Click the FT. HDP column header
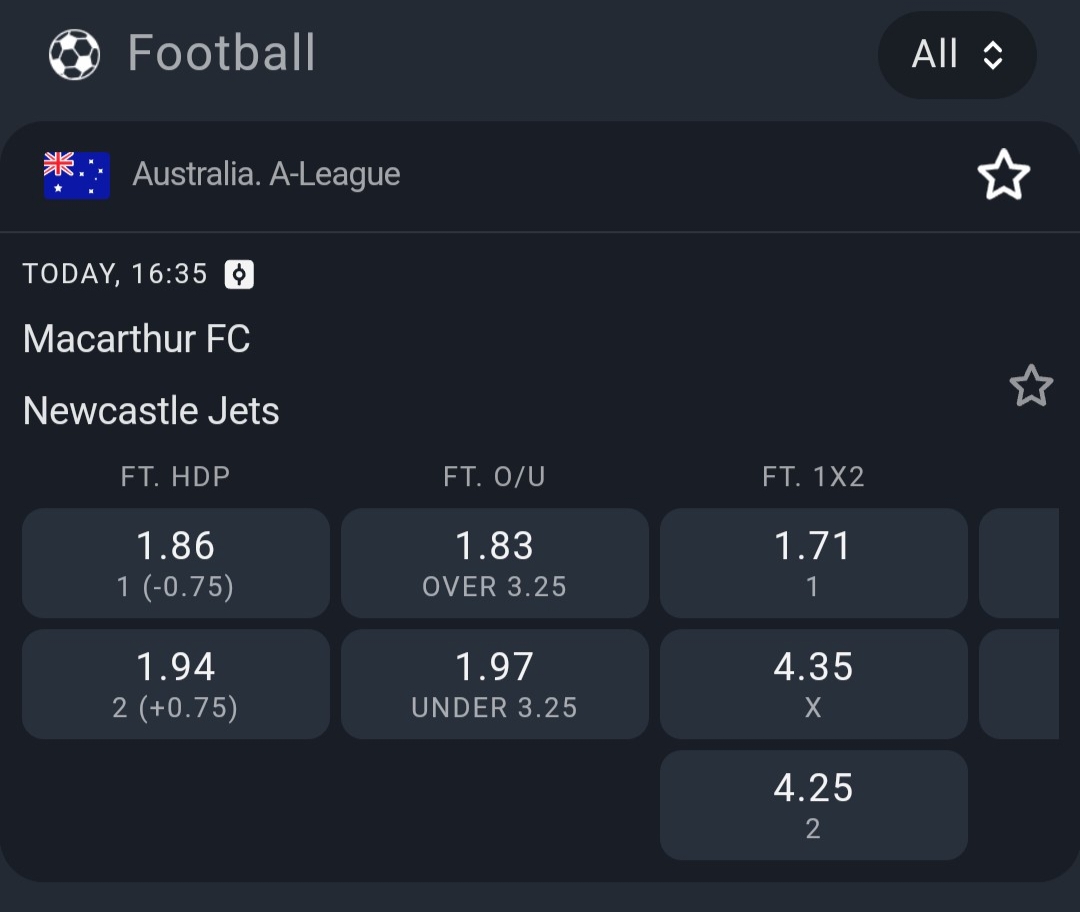The image size is (1080, 912). tap(176, 477)
